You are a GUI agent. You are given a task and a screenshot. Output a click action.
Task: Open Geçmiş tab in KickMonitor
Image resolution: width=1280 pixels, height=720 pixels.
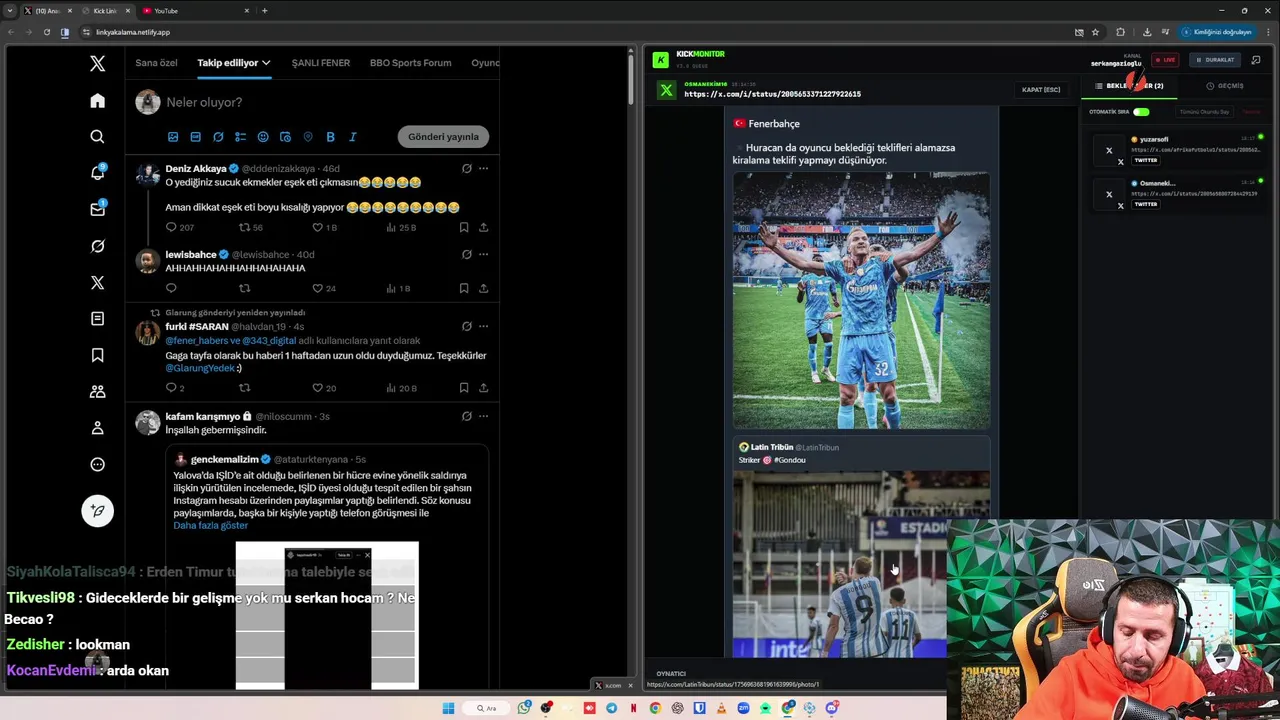pyautogui.click(x=1225, y=86)
